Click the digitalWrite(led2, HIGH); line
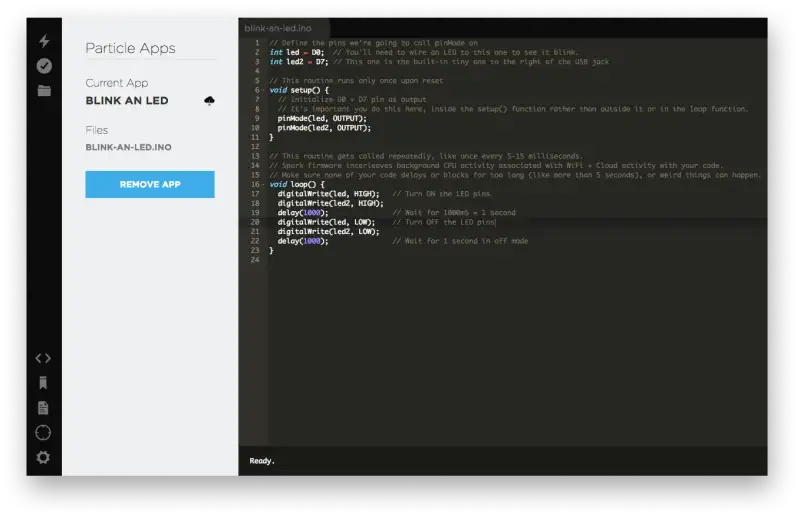Screen dimensions: 800x532 coord(331,204)
